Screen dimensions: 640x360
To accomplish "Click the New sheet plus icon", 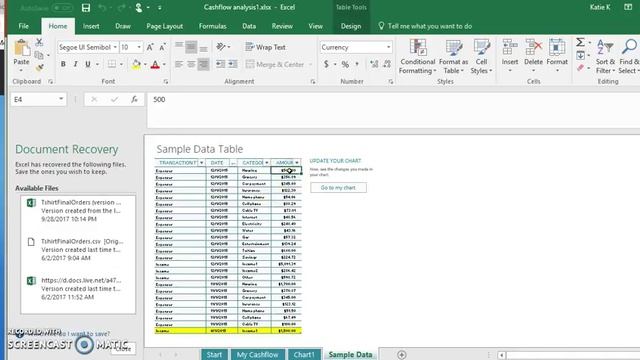I will point(402,355).
